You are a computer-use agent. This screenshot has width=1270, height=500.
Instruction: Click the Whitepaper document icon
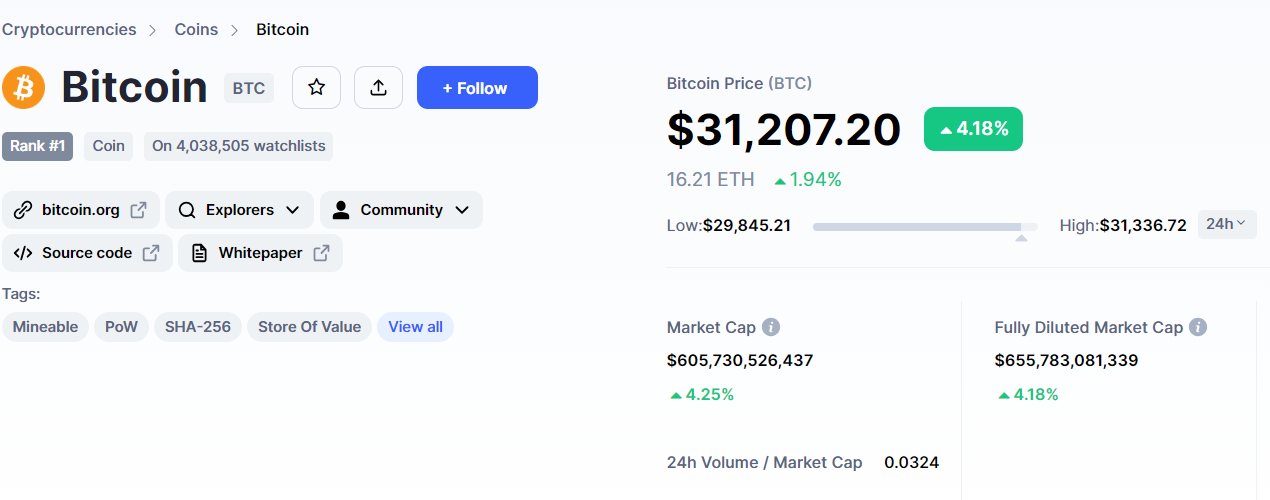pyautogui.click(x=199, y=253)
